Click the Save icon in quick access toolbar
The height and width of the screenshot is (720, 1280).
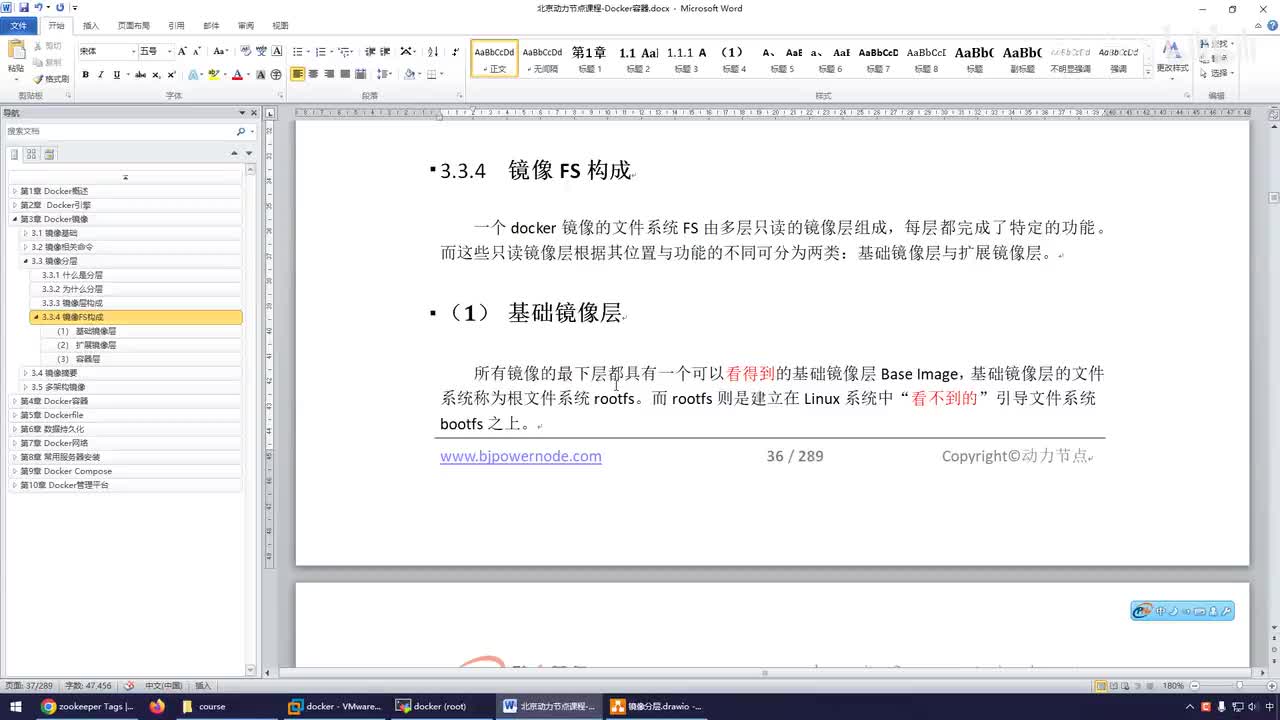tap(23, 7)
